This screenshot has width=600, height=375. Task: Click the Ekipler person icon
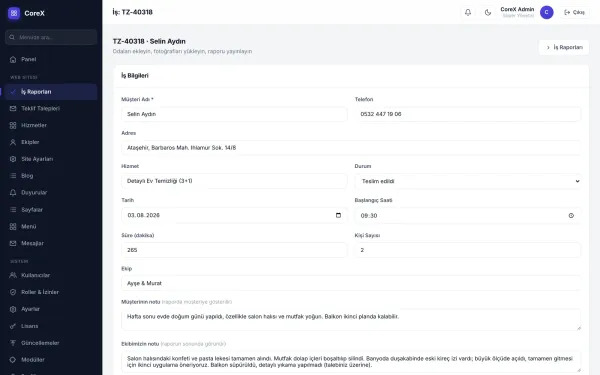13,142
